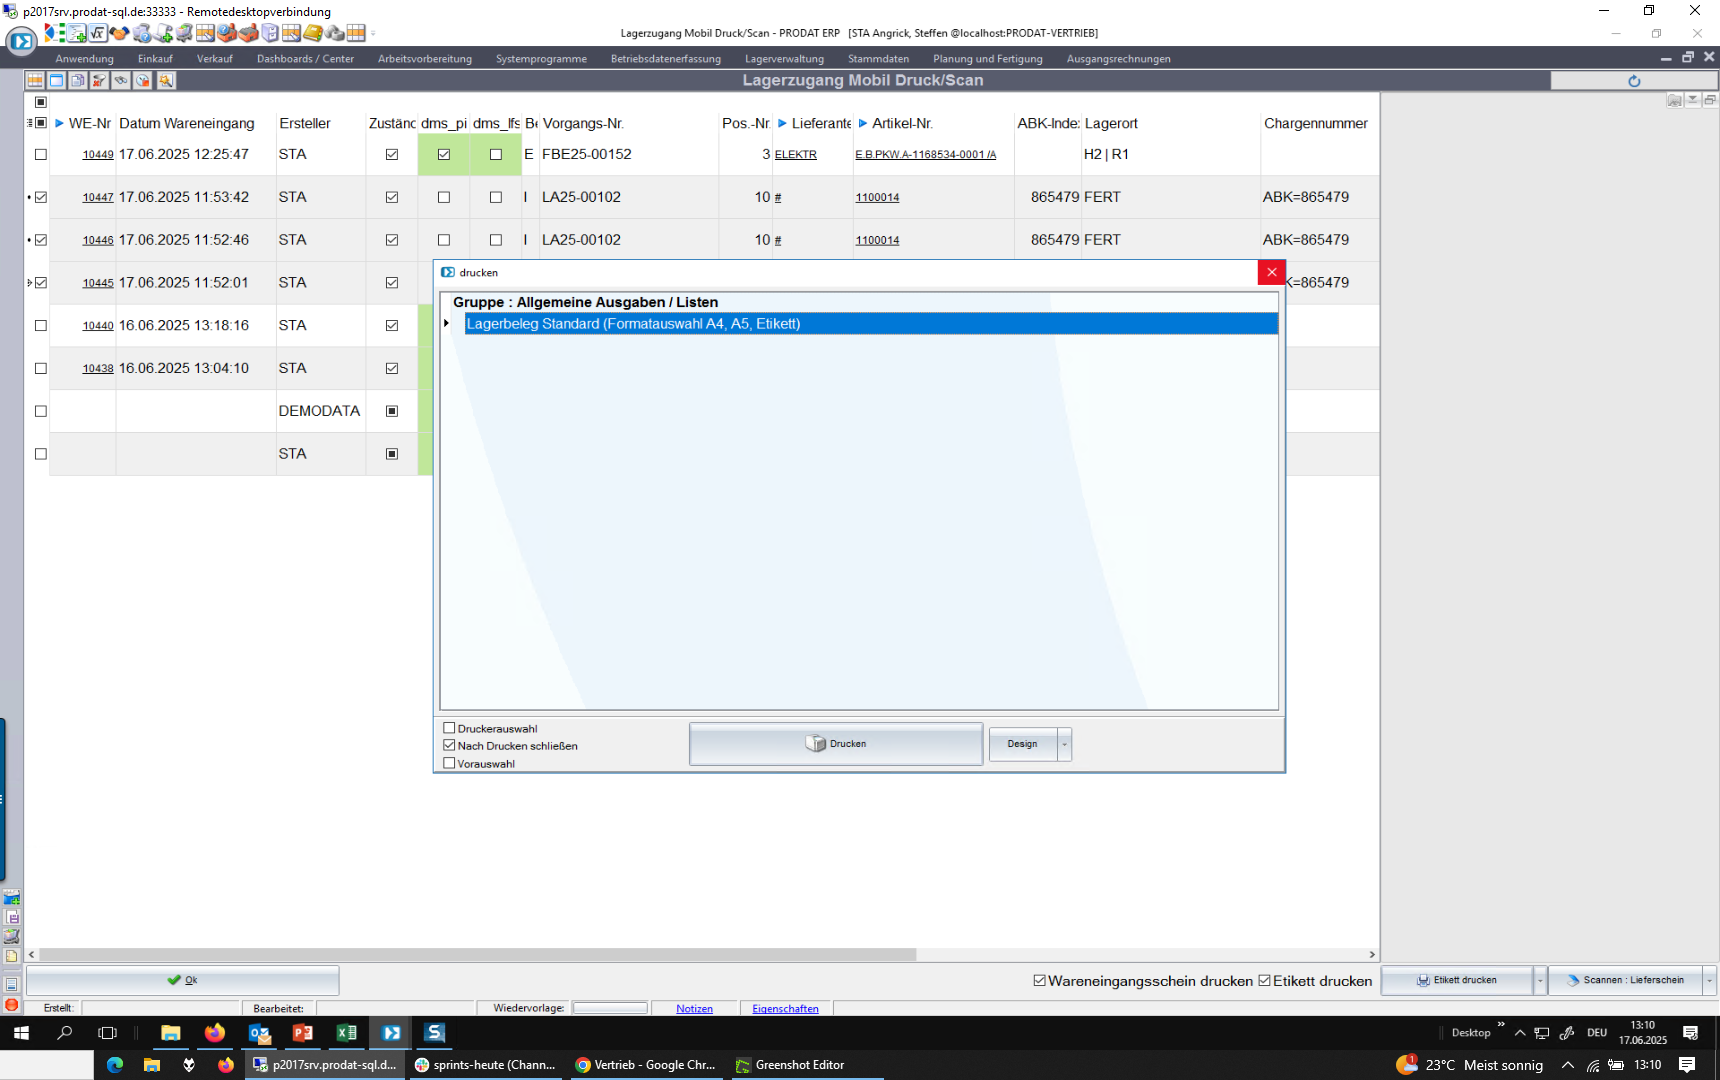Open the Einkauf menu

click(155, 59)
